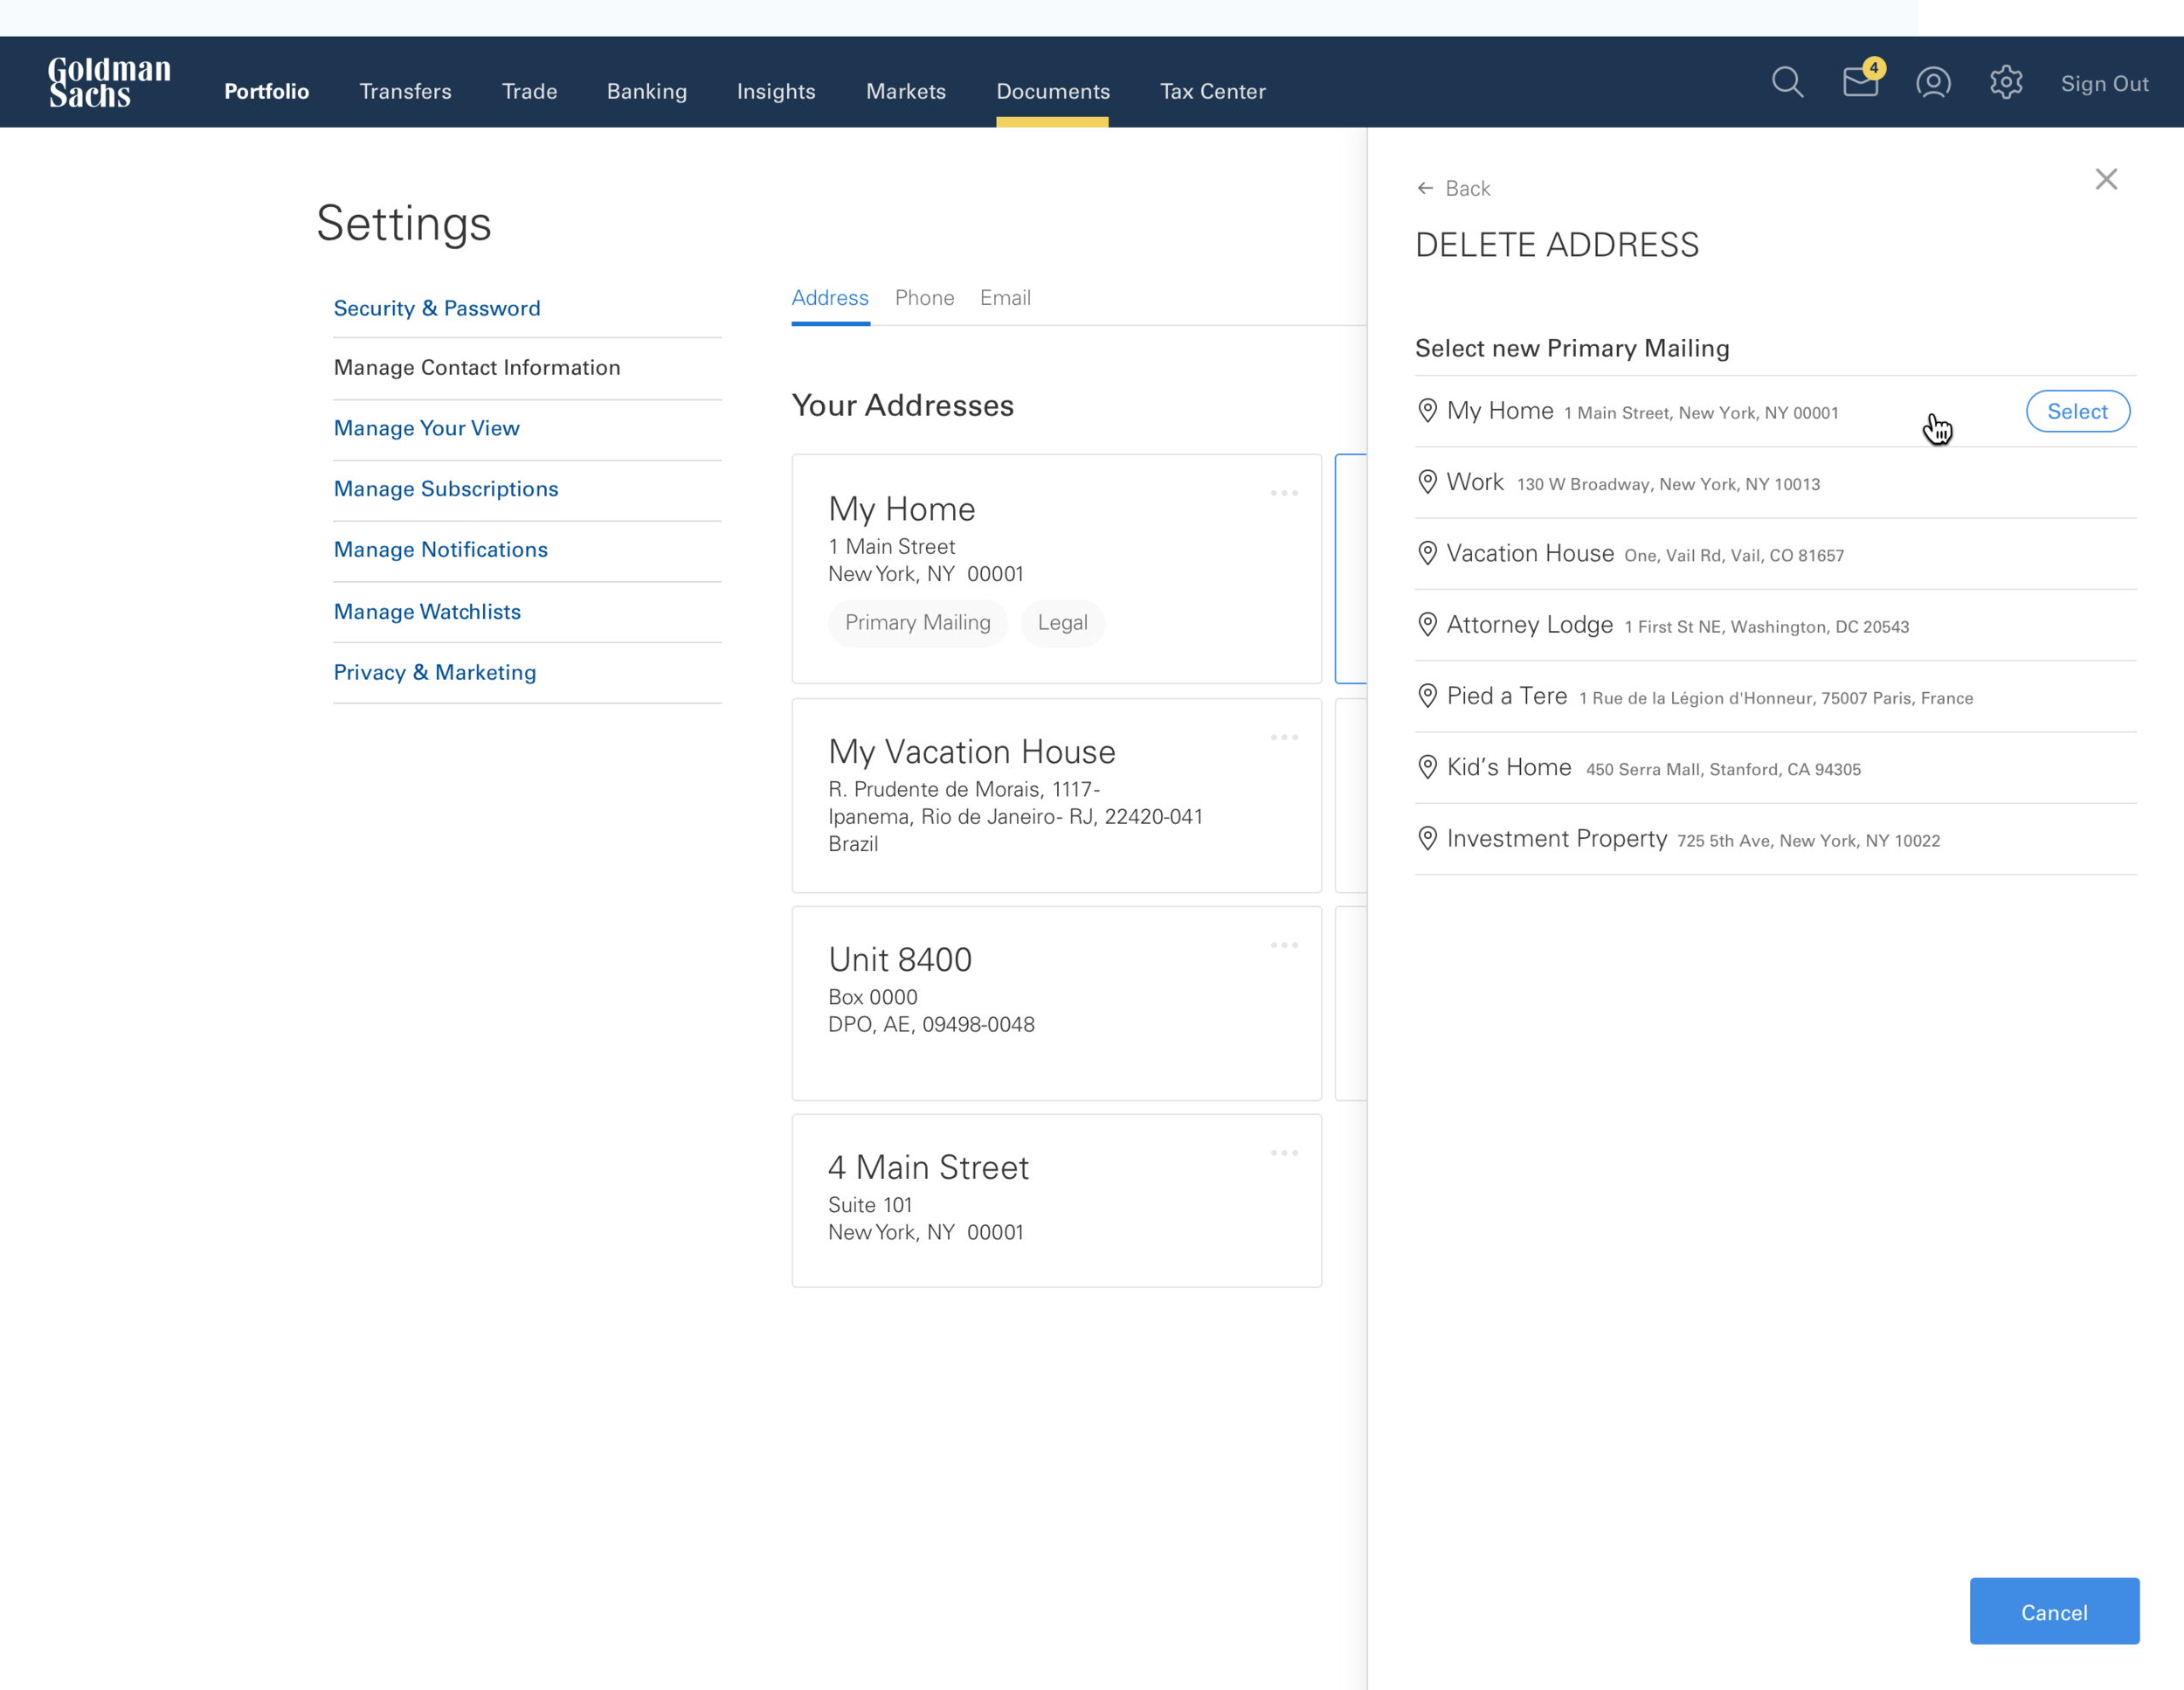Image resolution: width=2184 pixels, height=1690 pixels.
Task: Click the search magnifier icon
Action: tap(1787, 83)
